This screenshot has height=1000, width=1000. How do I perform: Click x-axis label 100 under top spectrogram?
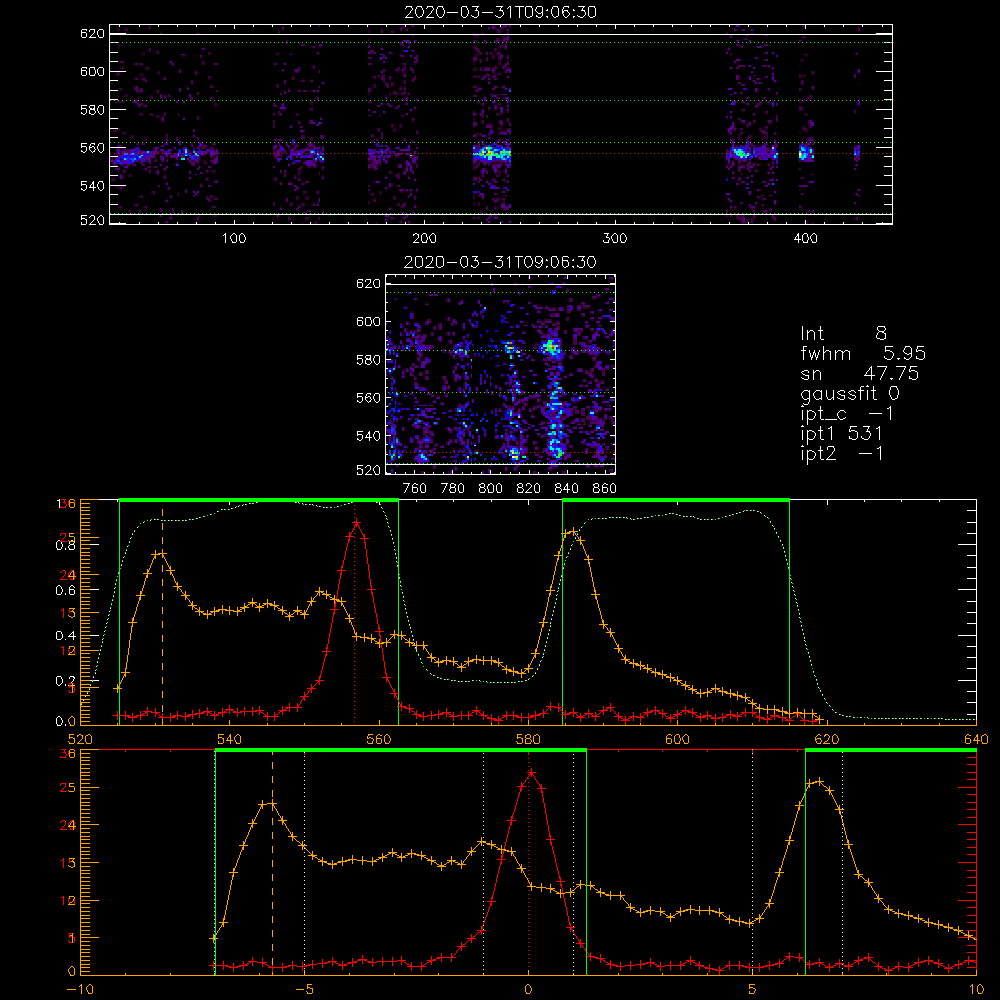click(x=234, y=239)
